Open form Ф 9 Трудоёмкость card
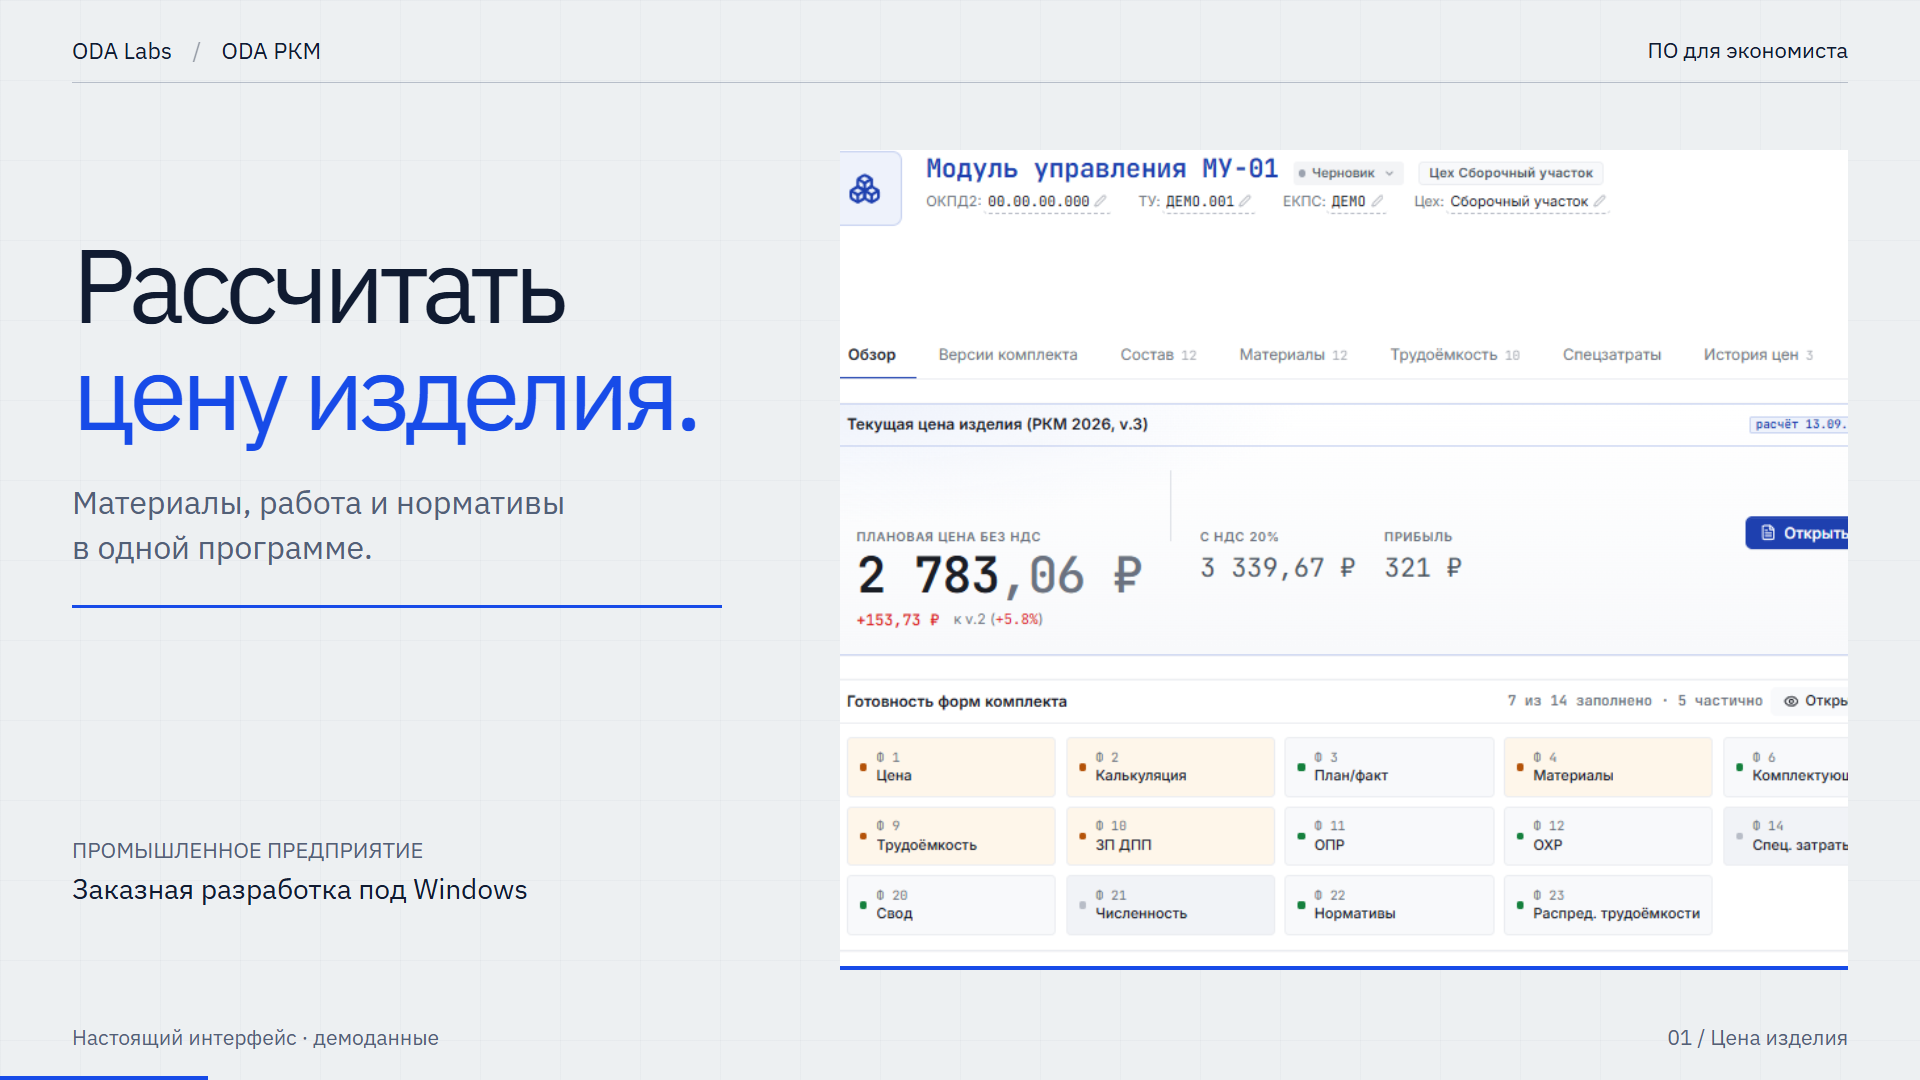 [x=951, y=836]
